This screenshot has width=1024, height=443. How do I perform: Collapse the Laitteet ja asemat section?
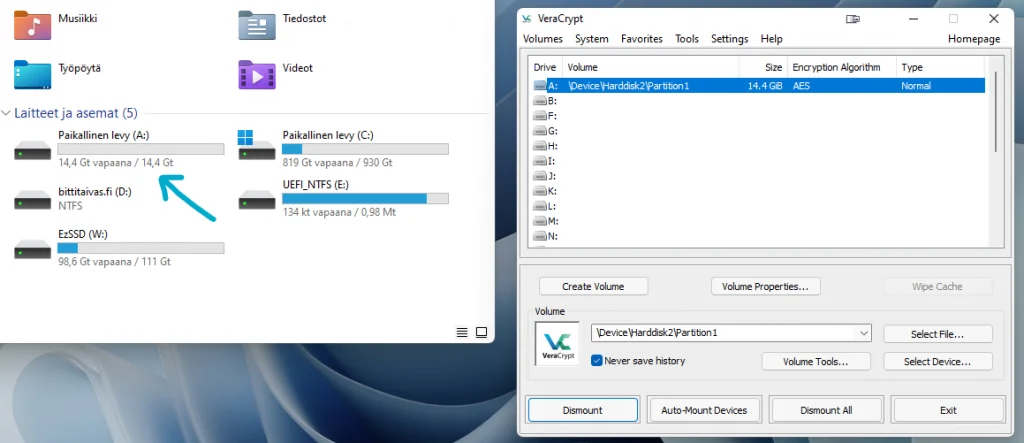click(x=7, y=114)
